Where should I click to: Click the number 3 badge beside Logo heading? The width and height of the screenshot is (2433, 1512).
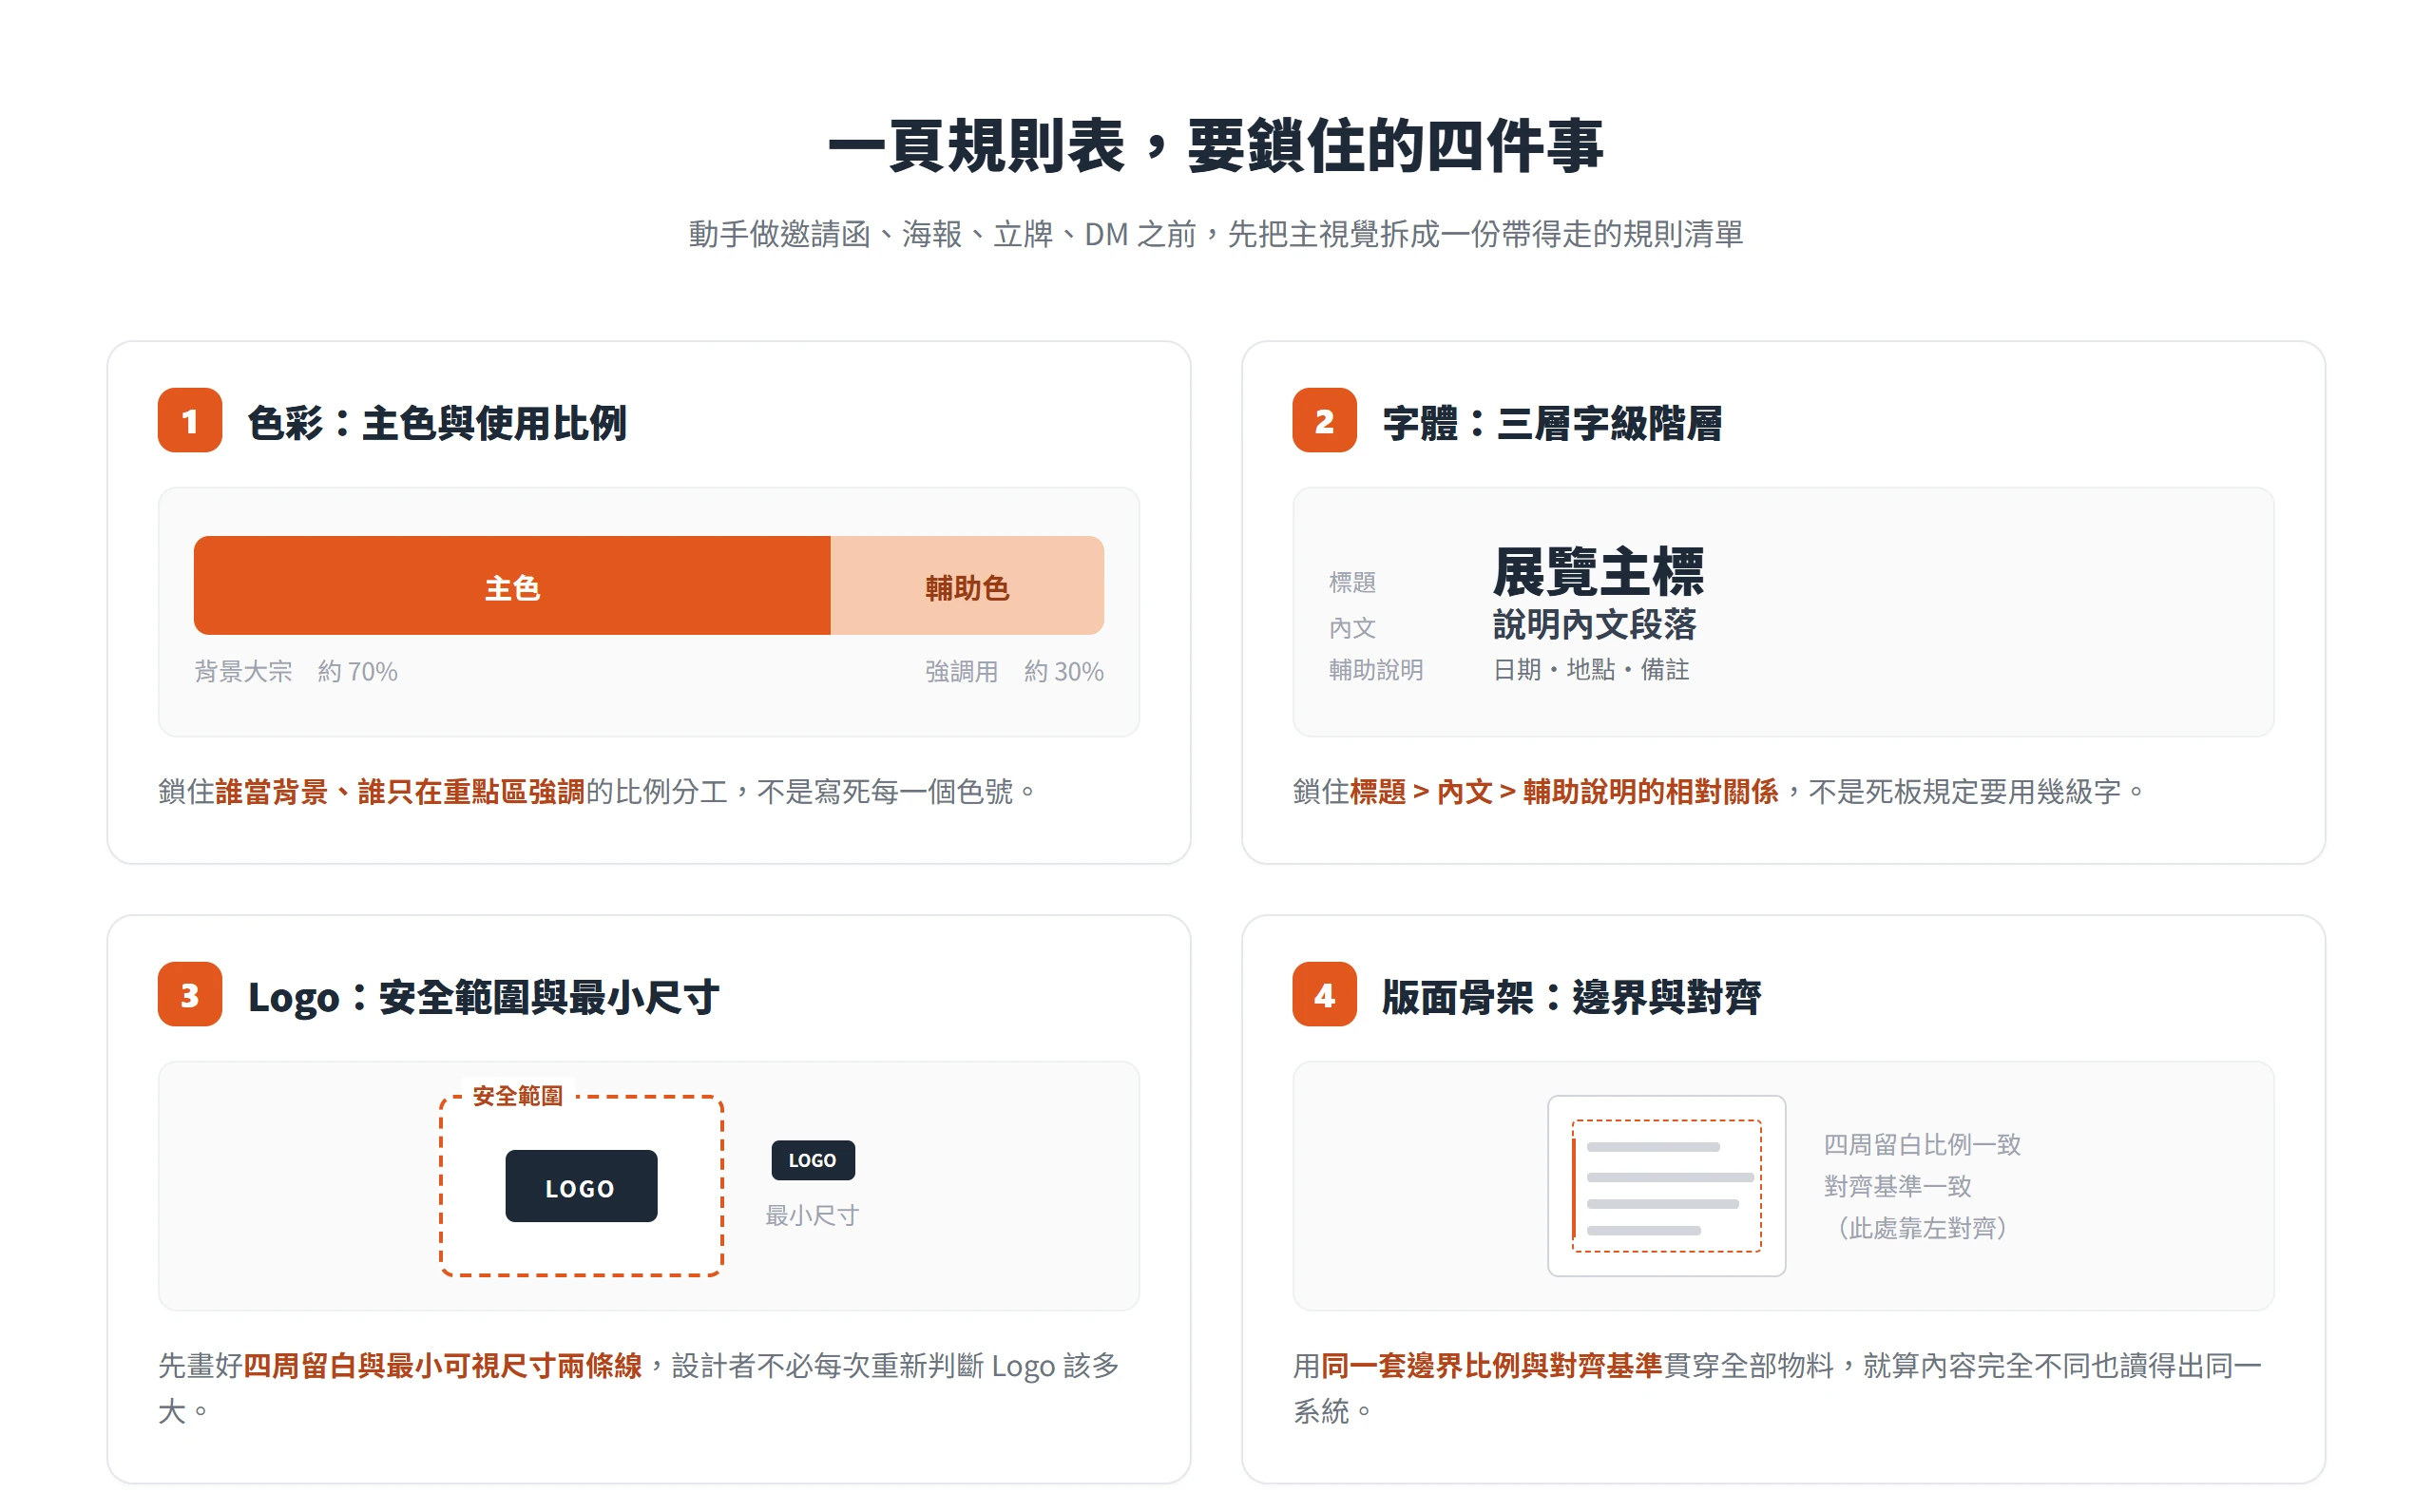[190, 995]
